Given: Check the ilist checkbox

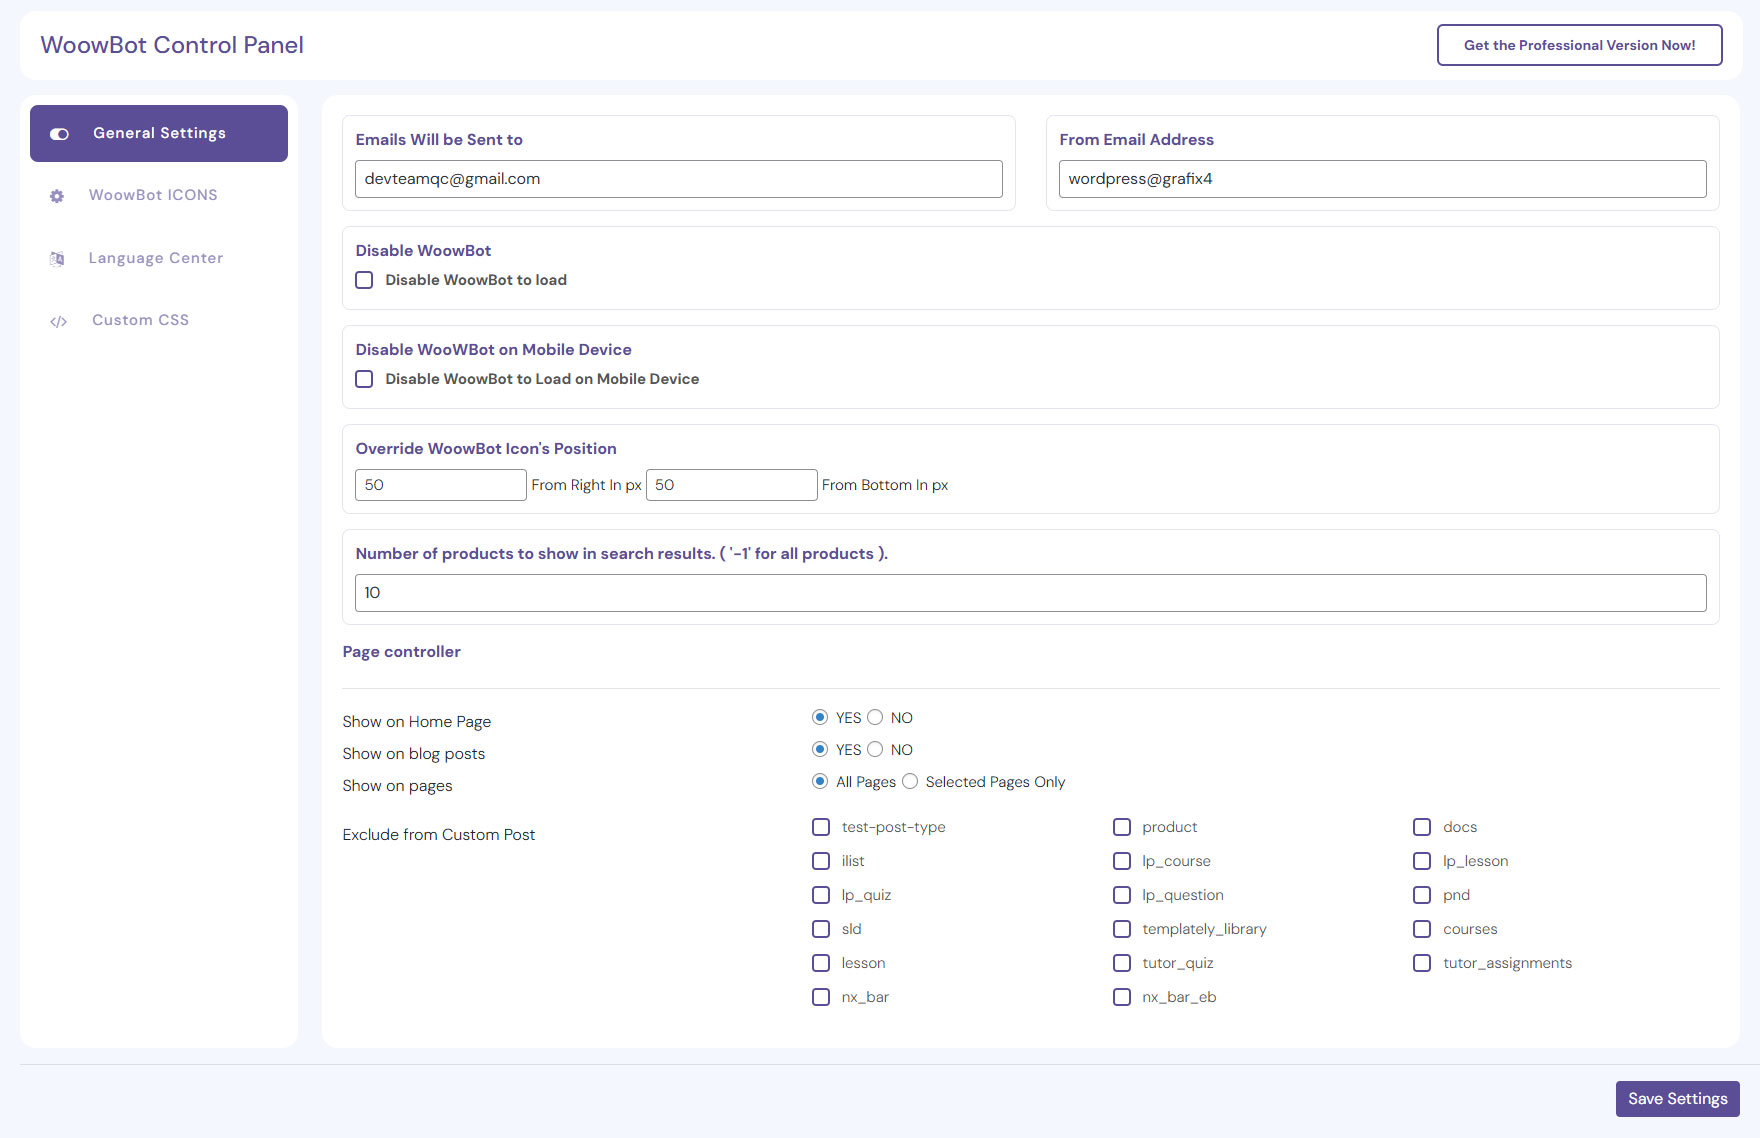Looking at the screenshot, I should (x=821, y=861).
